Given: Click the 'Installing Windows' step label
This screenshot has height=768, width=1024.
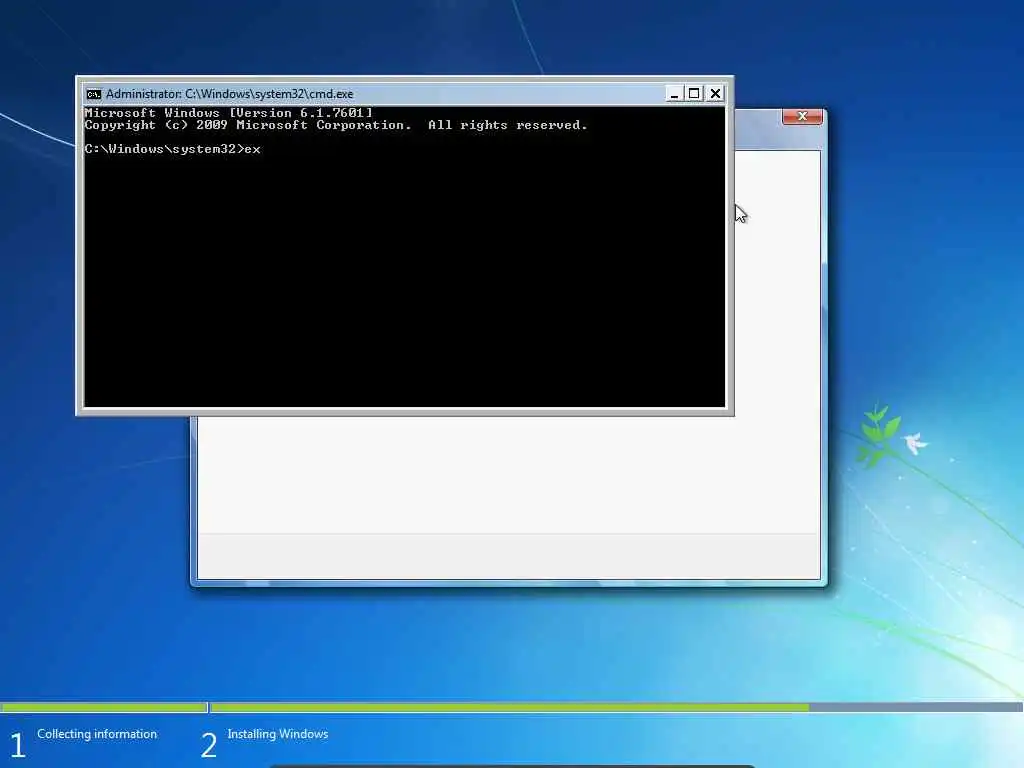Looking at the screenshot, I should [x=278, y=734].
